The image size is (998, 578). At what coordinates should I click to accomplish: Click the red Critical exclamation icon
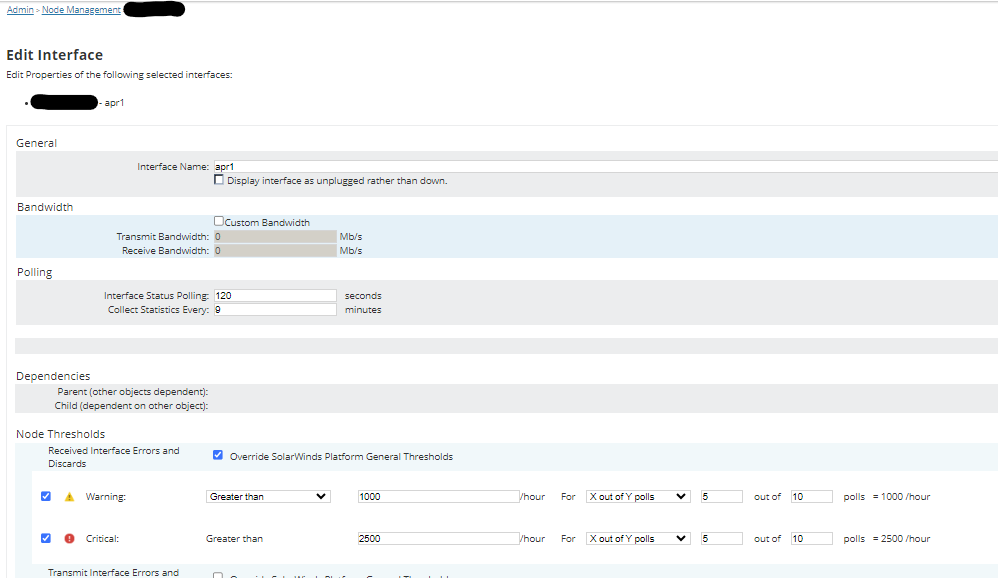[69, 539]
